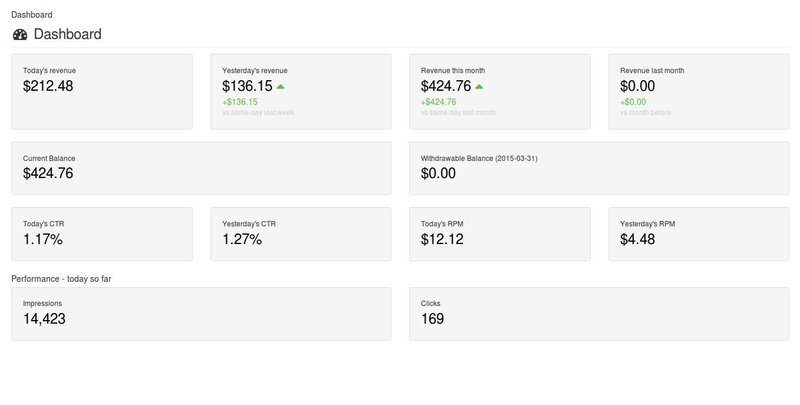The height and width of the screenshot is (405, 800).
Task: Click green up arrow beside Revenue this month
Action: [x=479, y=87]
